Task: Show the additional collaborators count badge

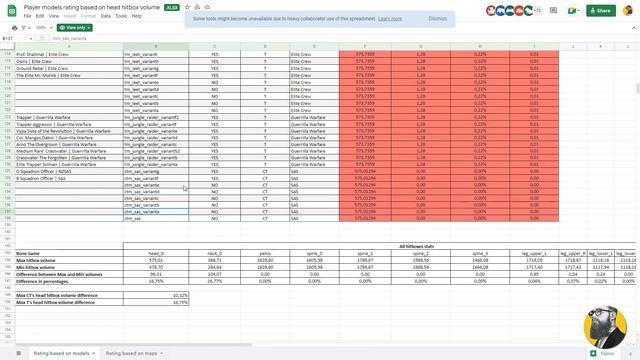Action: pos(538,11)
